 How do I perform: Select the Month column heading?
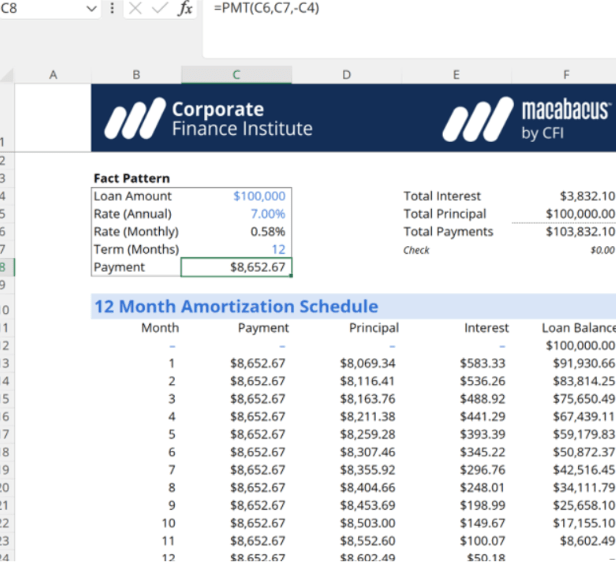pos(160,328)
